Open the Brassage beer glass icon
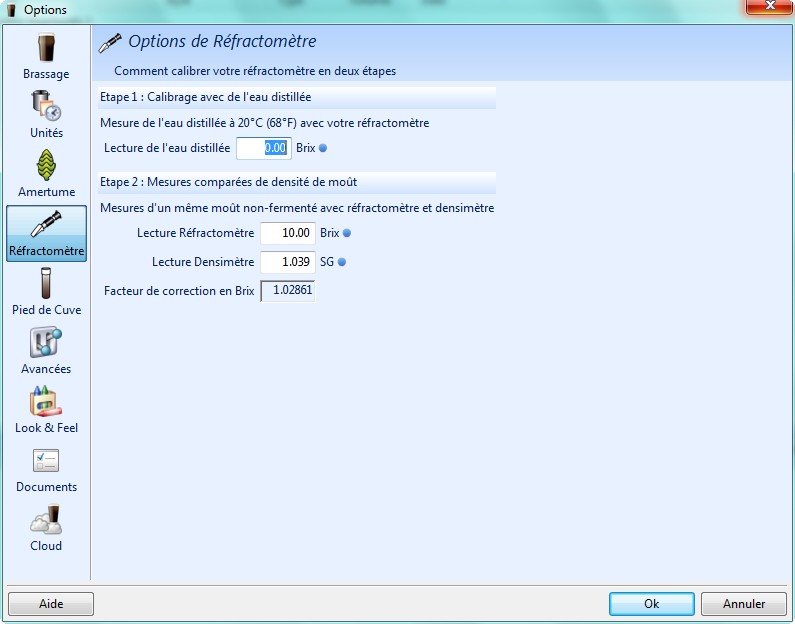795x624 pixels. pos(46,48)
